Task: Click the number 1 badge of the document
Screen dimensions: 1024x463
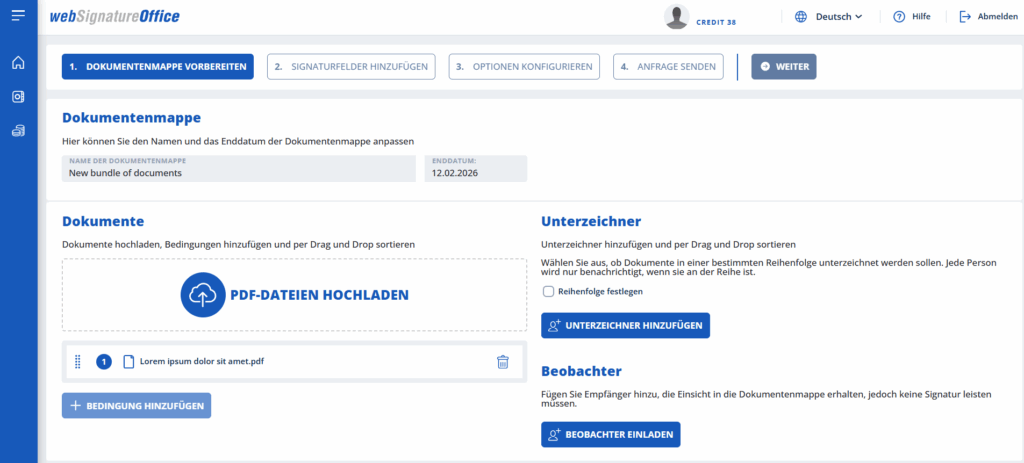Action: [104, 362]
